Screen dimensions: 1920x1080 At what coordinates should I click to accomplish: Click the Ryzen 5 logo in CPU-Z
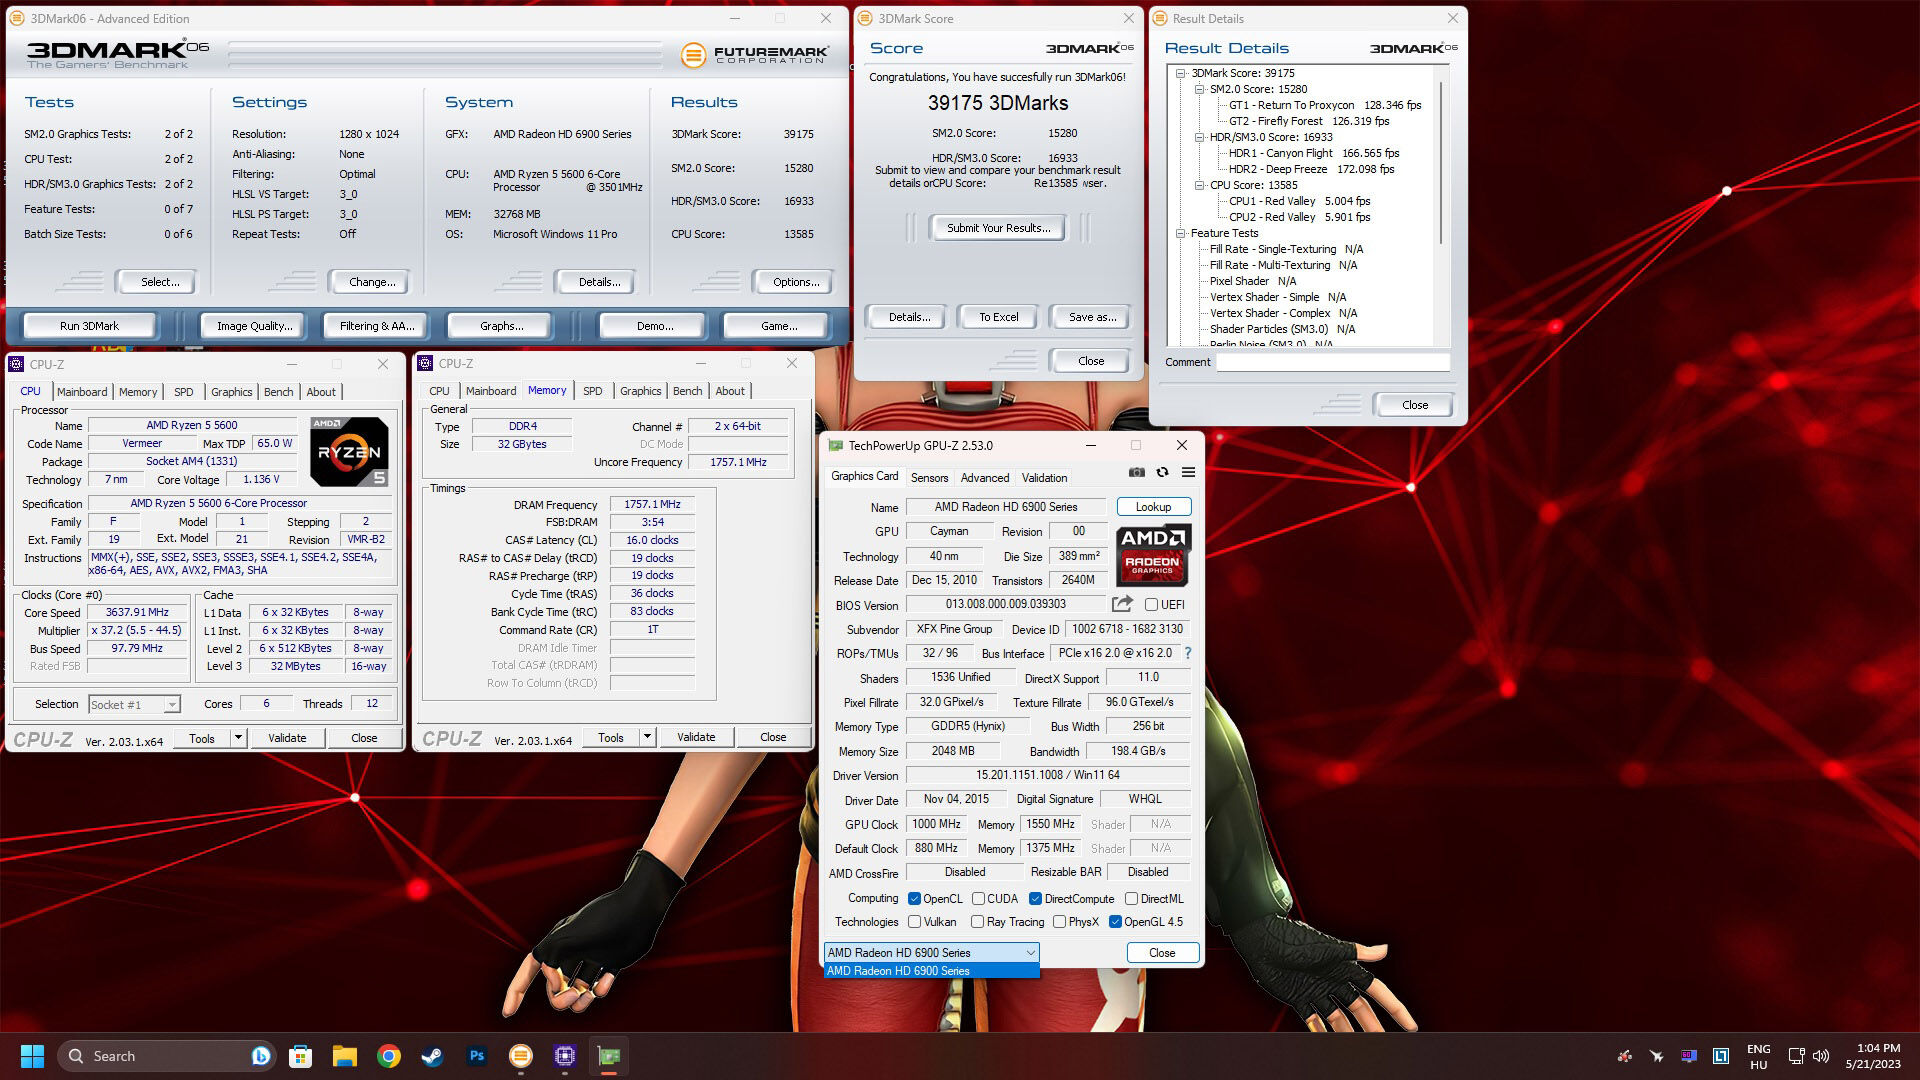[x=349, y=452]
